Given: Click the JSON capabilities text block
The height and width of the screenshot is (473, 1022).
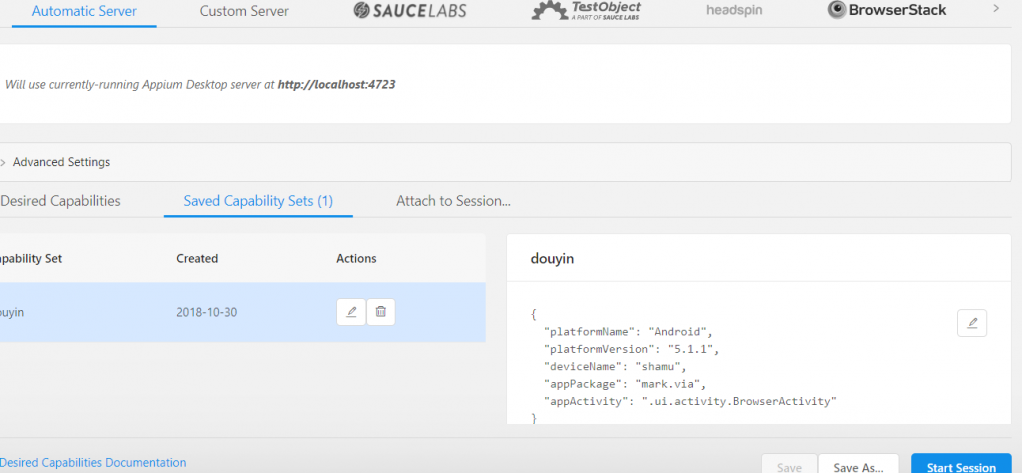Looking at the screenshot, I should (690, 366).
